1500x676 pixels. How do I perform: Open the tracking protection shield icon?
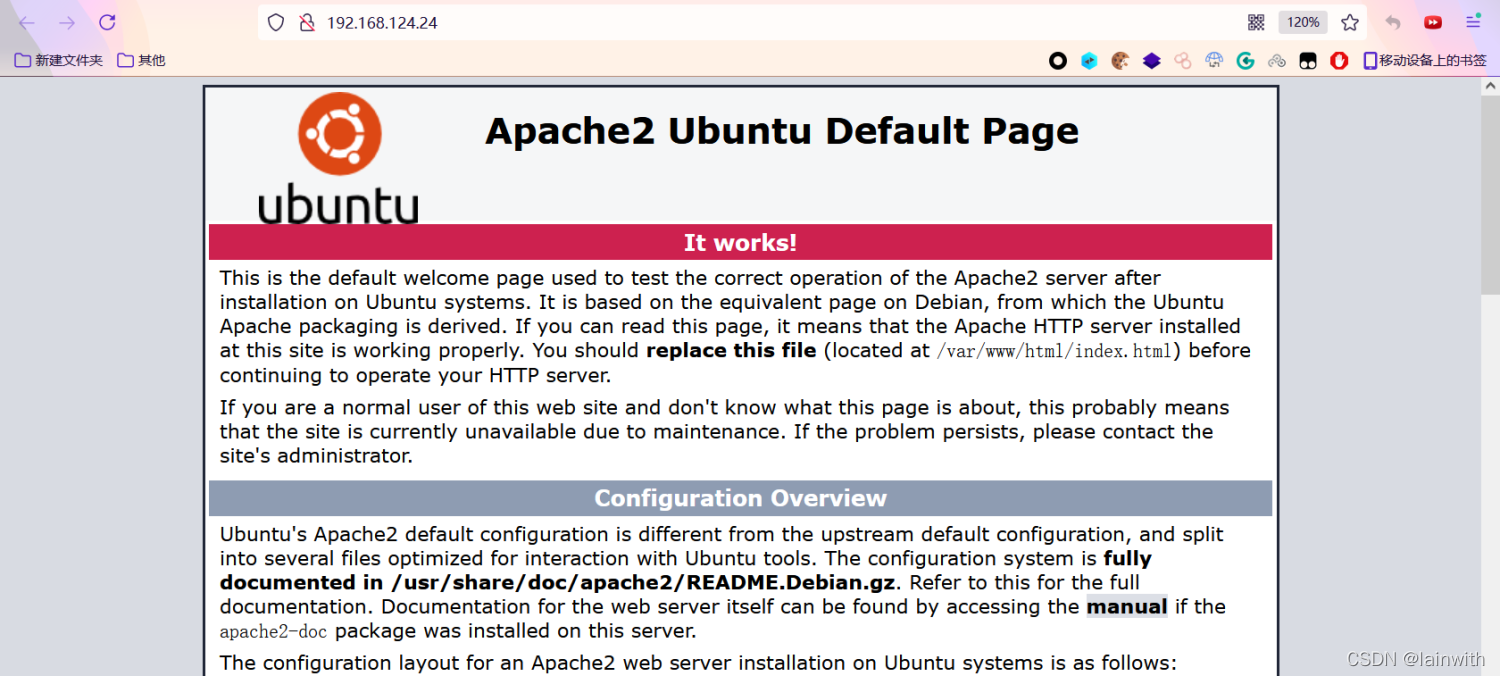(276, 22)
